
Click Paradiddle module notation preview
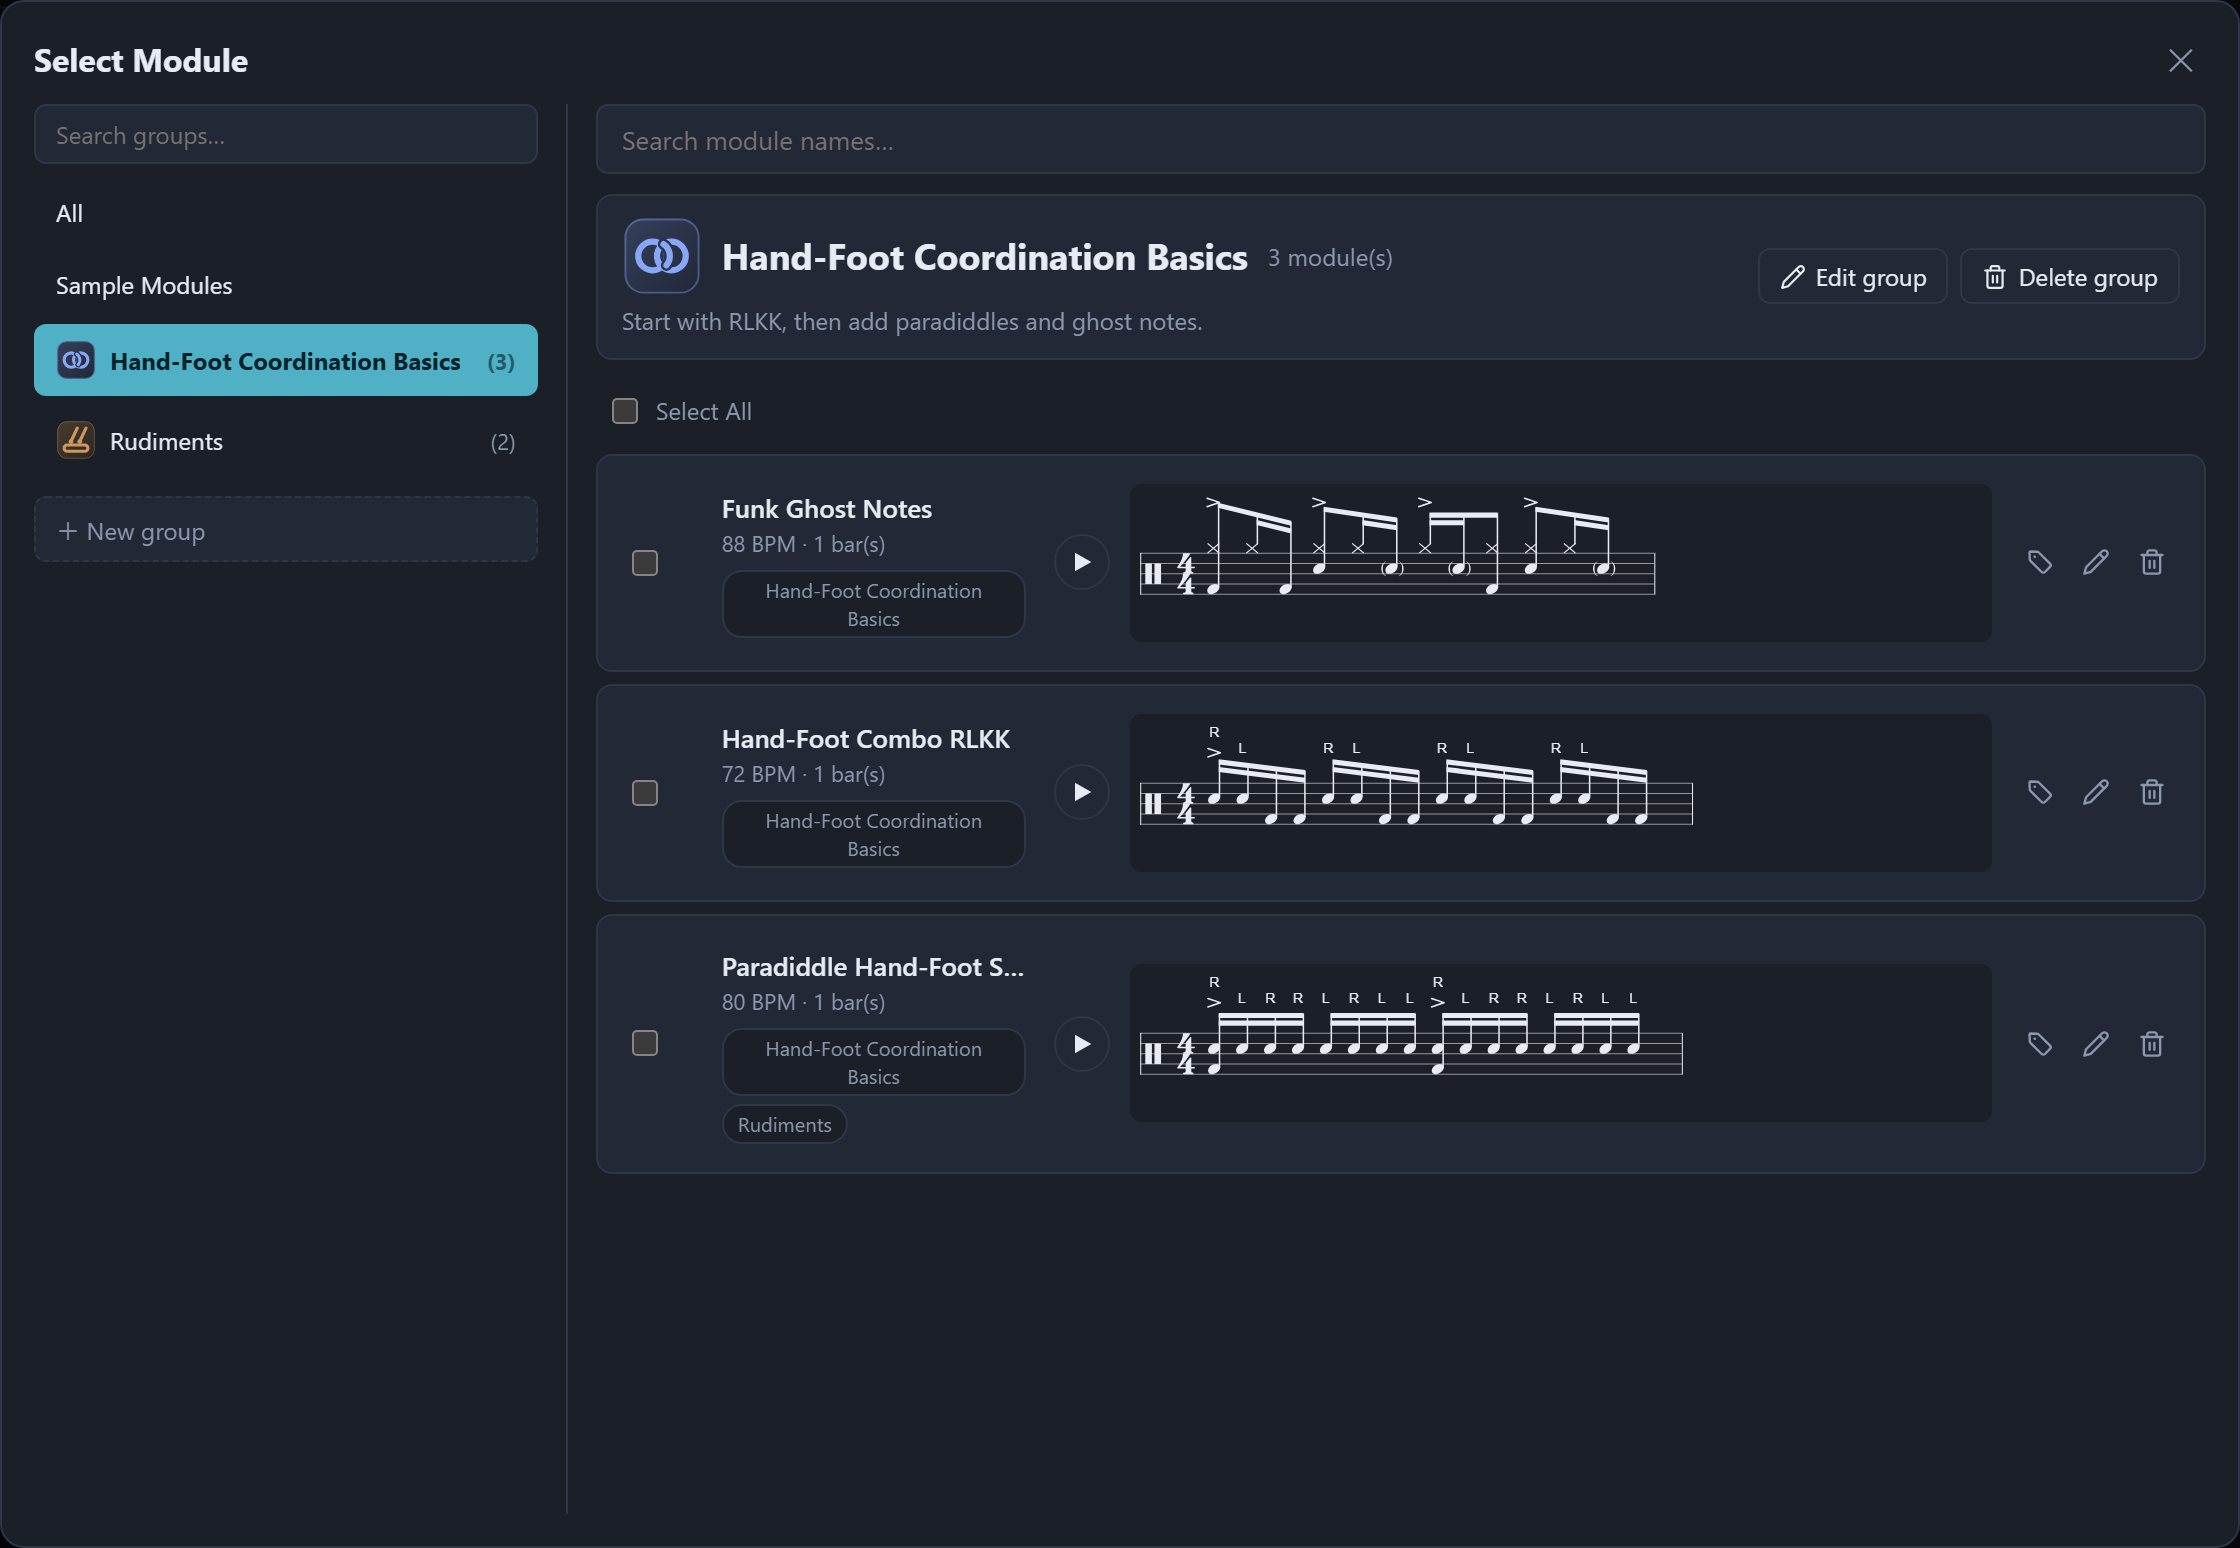pos(1560,1043)
